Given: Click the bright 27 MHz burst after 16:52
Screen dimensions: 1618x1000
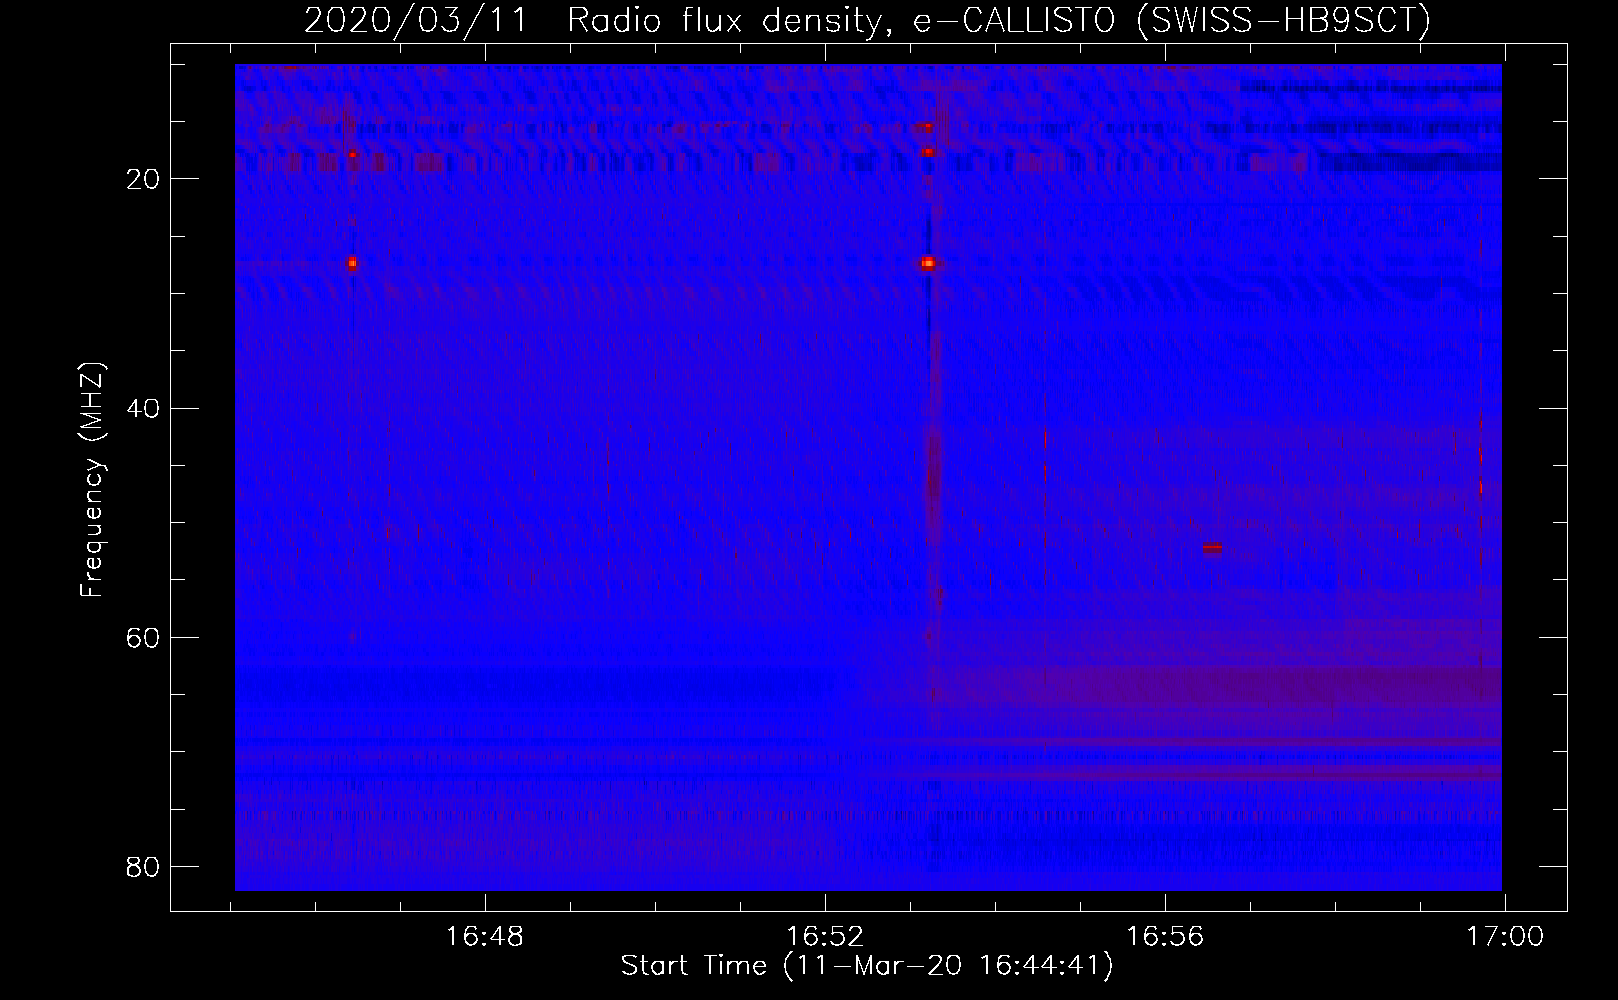Looking at the screenshot, I should (x=928, y=264).
